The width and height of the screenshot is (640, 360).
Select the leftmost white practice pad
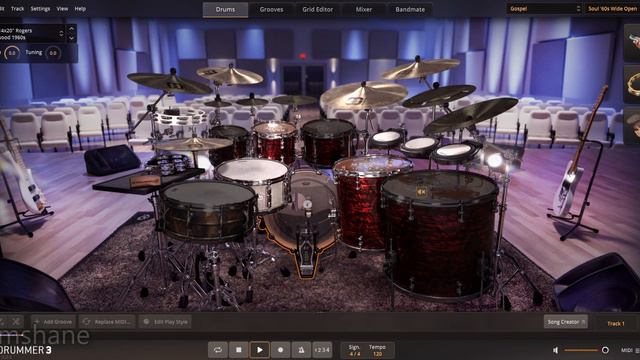tap(386, 138)
